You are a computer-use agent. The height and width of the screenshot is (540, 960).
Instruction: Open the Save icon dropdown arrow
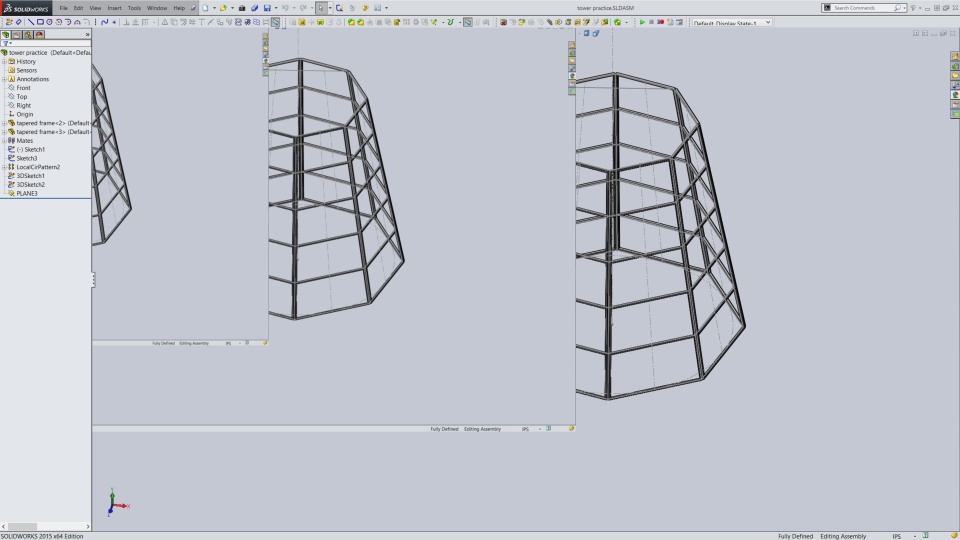[x=276, y=8]
